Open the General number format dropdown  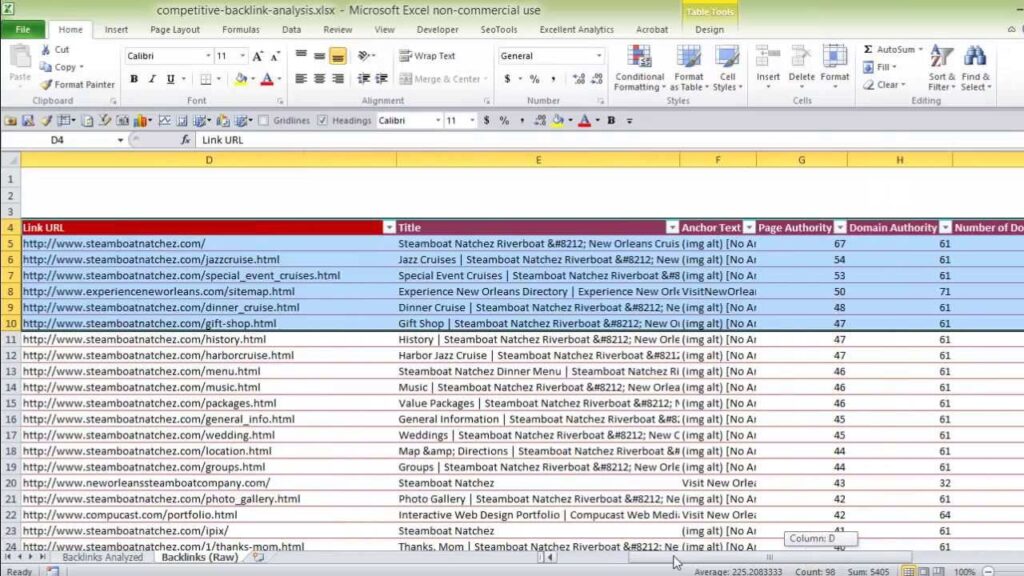(x=599, y=56)
